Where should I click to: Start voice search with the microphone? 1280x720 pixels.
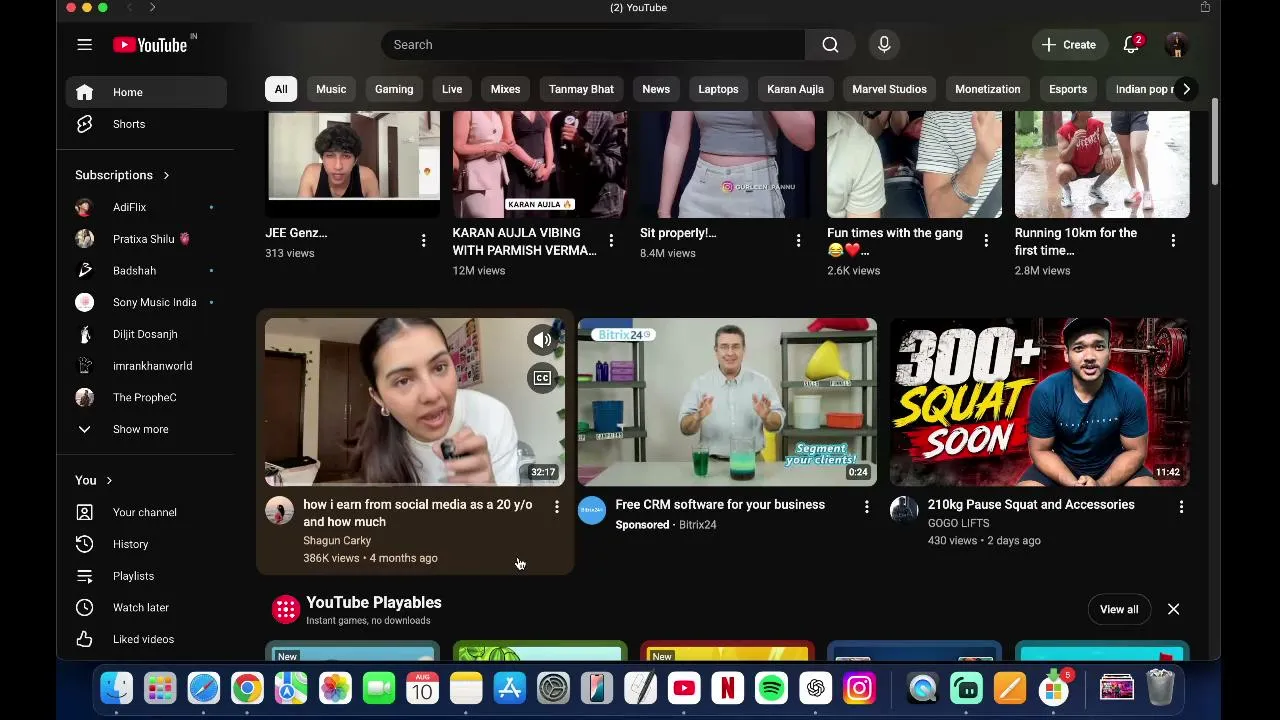(x=884, y=44)
